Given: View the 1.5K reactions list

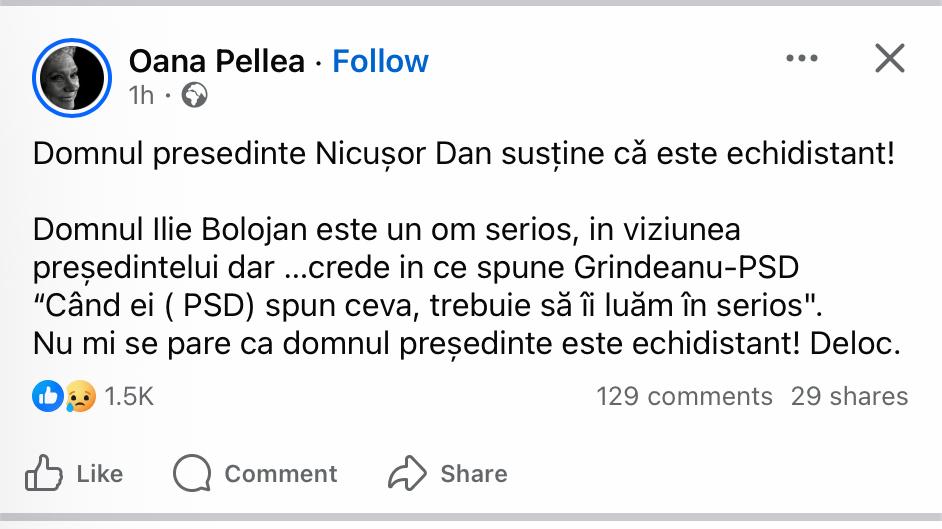Looking at the screenshot, I should (129, 397).
